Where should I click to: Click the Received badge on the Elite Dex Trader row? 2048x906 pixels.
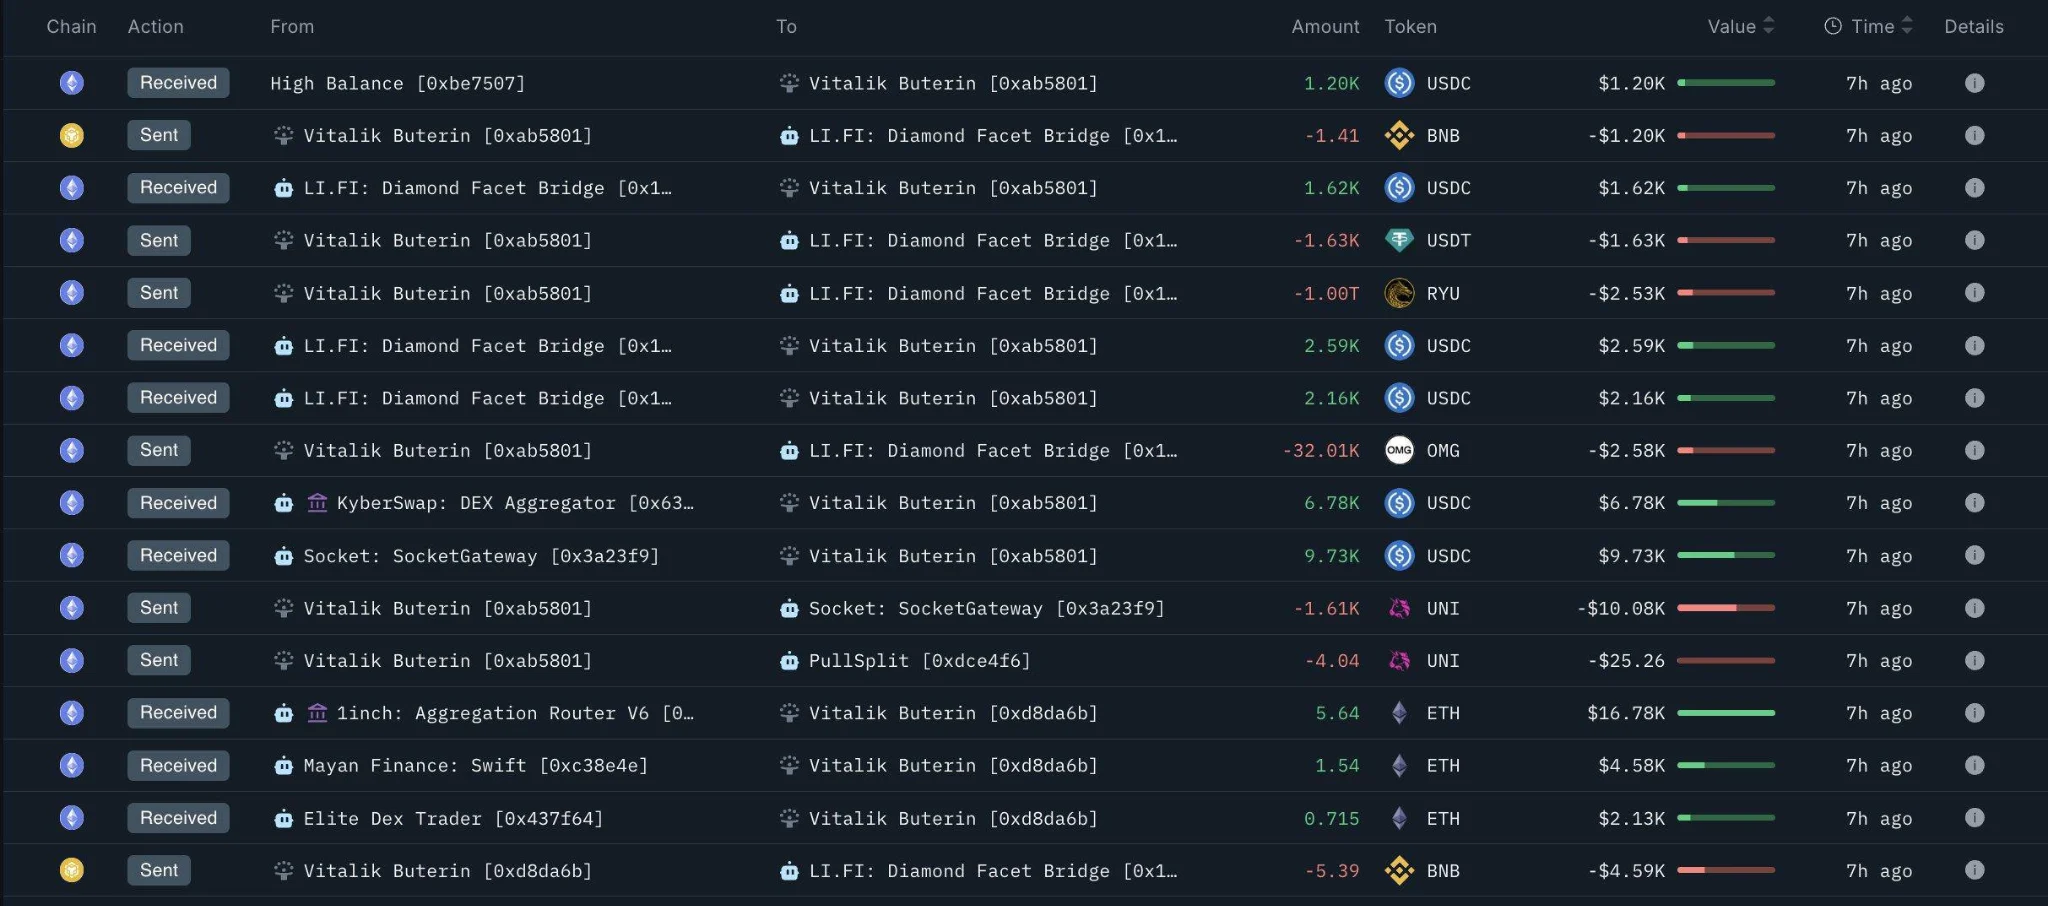point(178,818)
